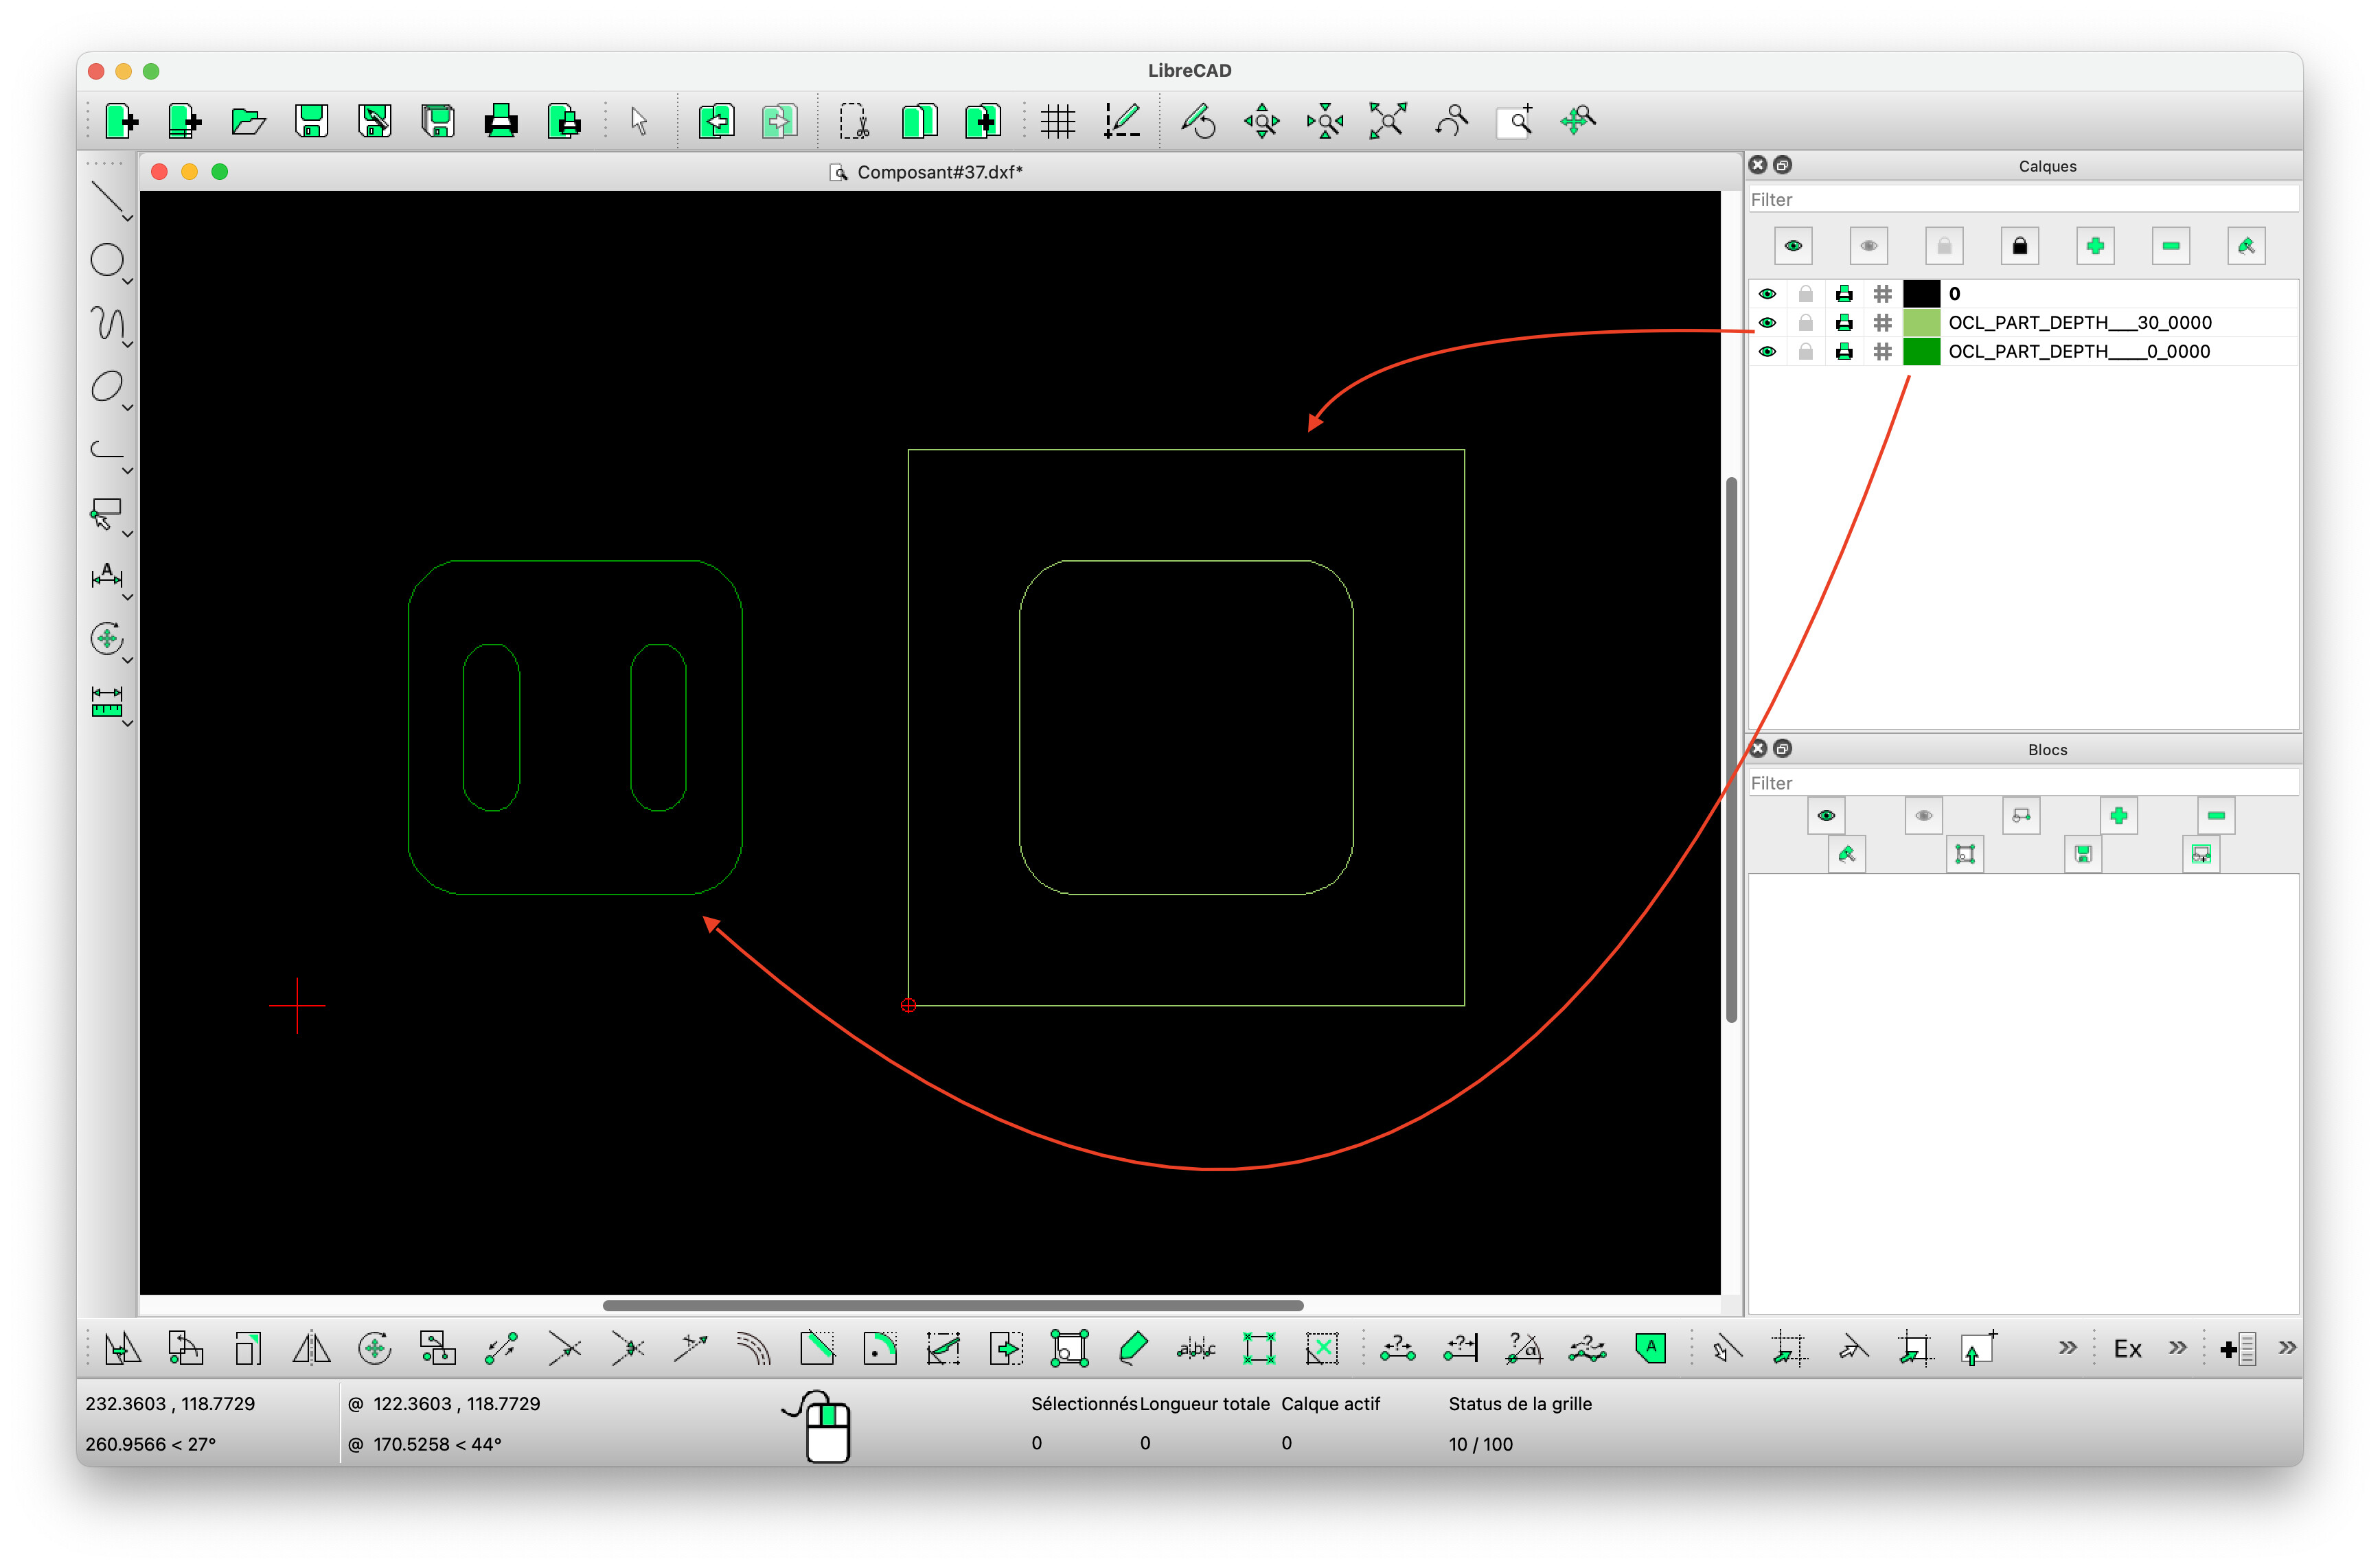Hide the OCL_PART_DEPTH___30_0000 layer via eye
Image resolution: width=2380 pixels, height=1568 pixels.
click(x=1767, y=322)
